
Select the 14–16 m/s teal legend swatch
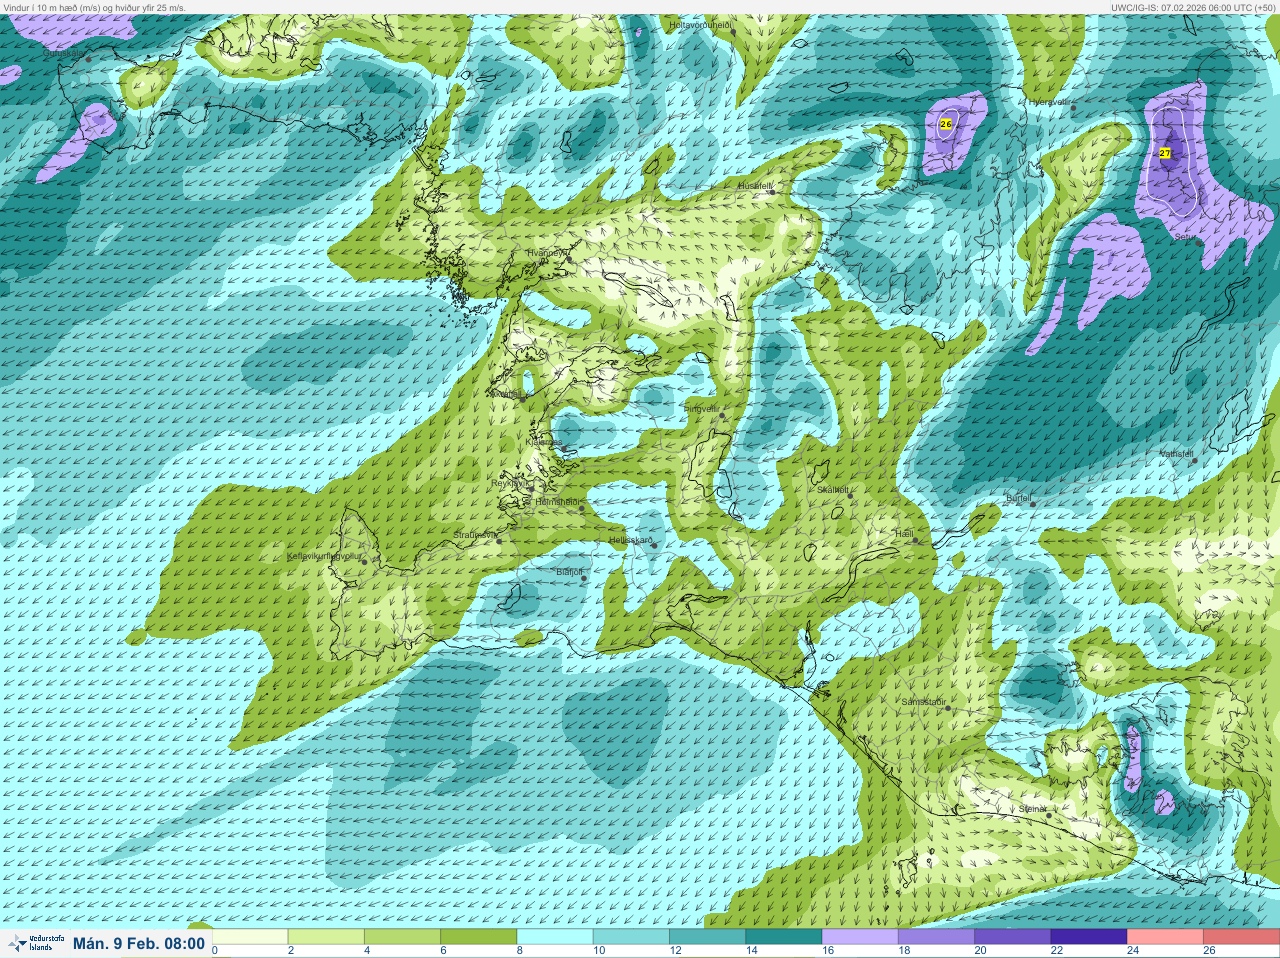point(783,937)
